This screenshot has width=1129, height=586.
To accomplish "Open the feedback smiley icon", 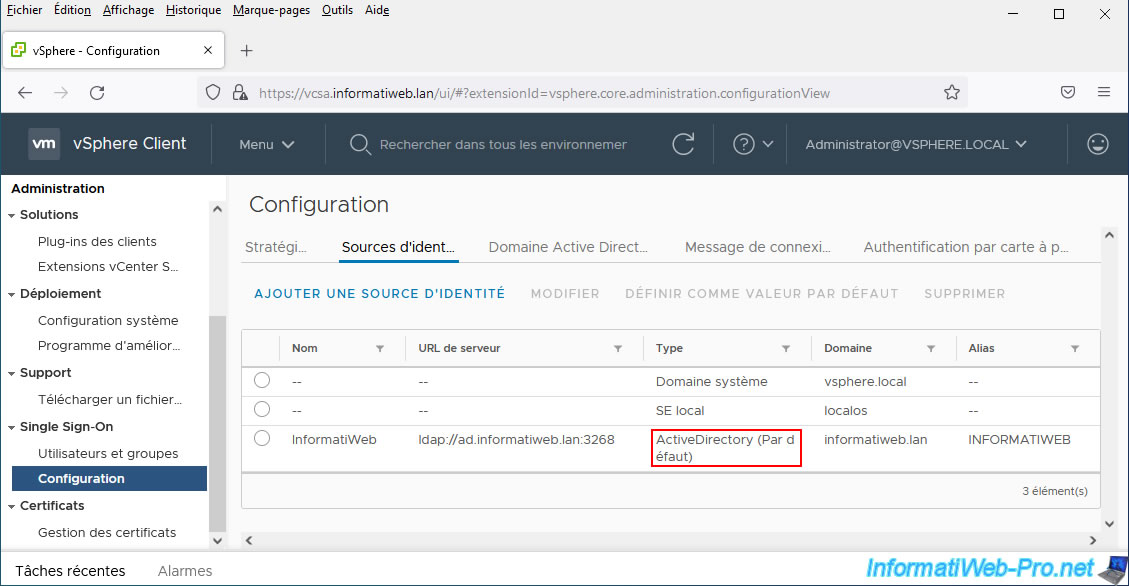I will click(1097, 144).
